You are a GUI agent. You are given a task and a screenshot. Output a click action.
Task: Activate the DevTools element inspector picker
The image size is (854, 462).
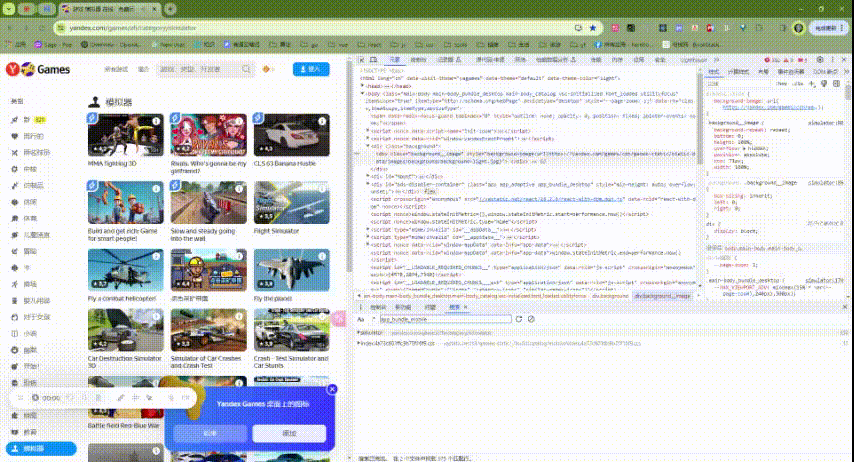coord(361,60)
